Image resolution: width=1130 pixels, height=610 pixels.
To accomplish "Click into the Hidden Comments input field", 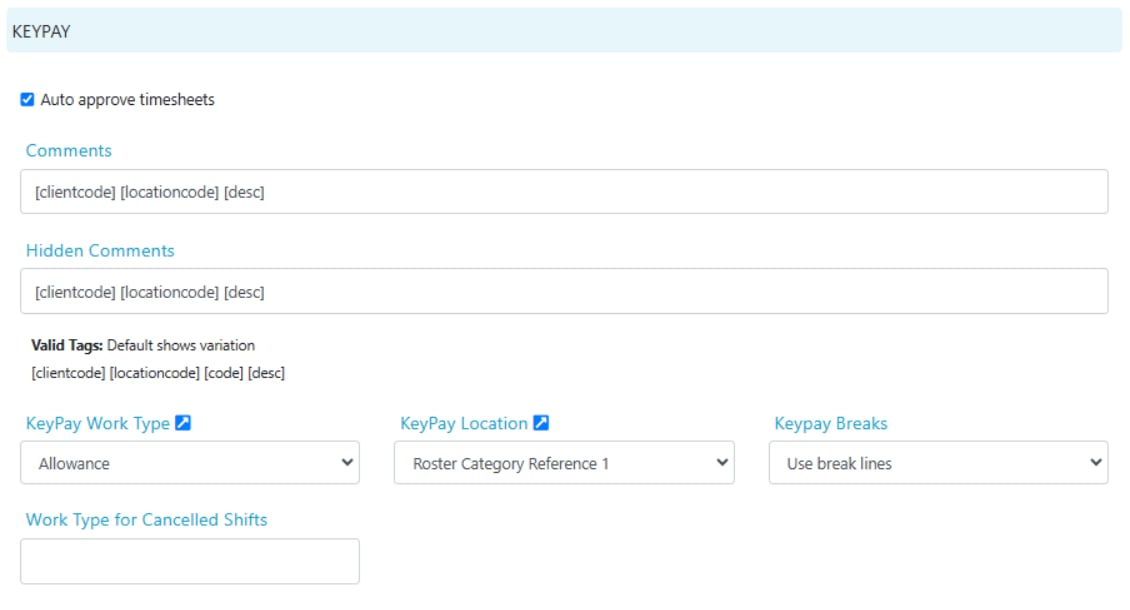I will click(564, 291).
